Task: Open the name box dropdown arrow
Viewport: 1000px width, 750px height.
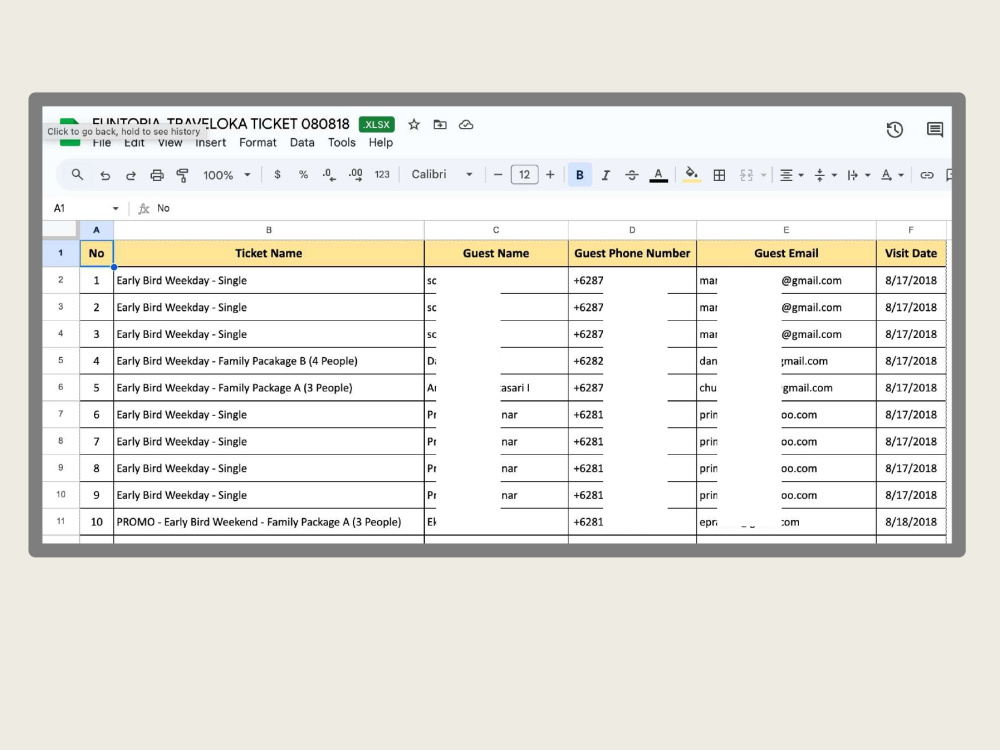Action: click(115, 209)
